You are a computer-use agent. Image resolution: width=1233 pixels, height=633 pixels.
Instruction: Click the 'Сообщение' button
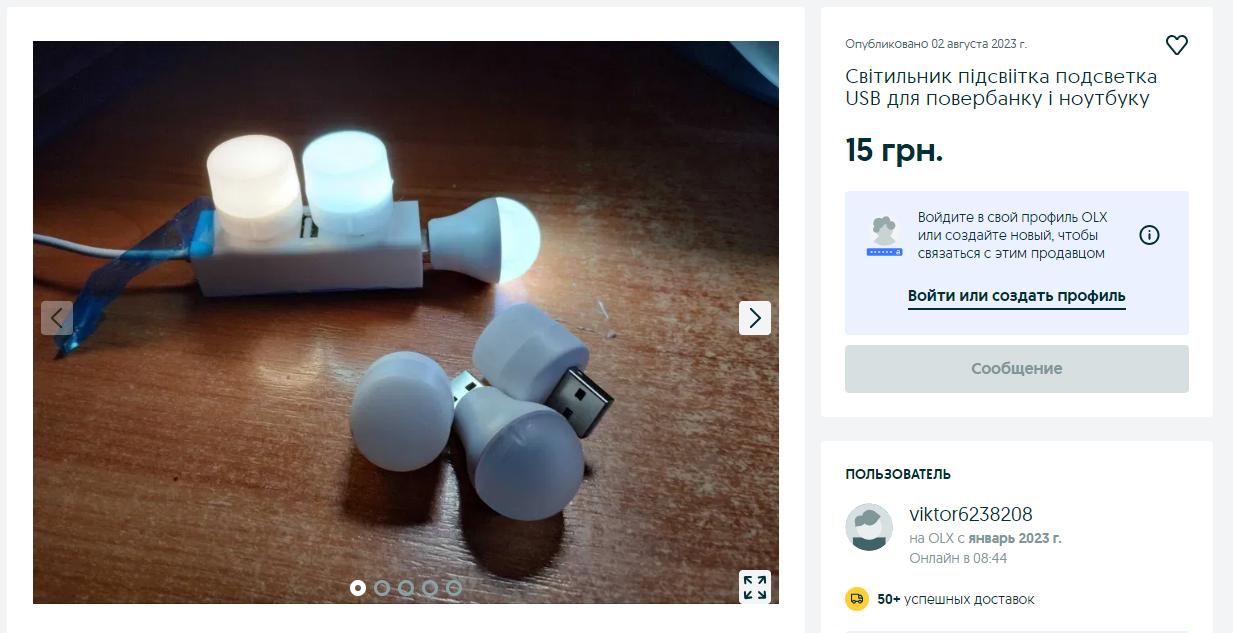[1017, 369]
